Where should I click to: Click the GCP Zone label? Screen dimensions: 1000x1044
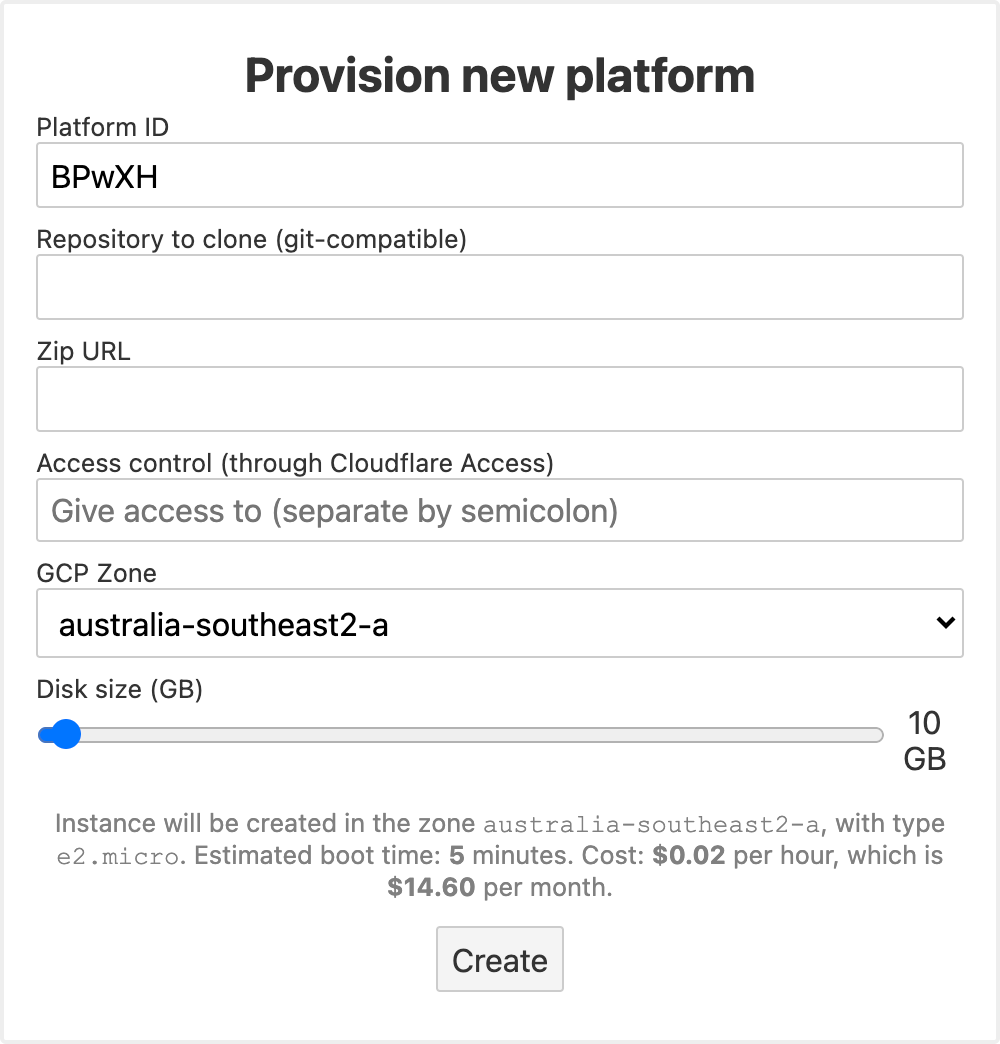(x=96, y=573)
